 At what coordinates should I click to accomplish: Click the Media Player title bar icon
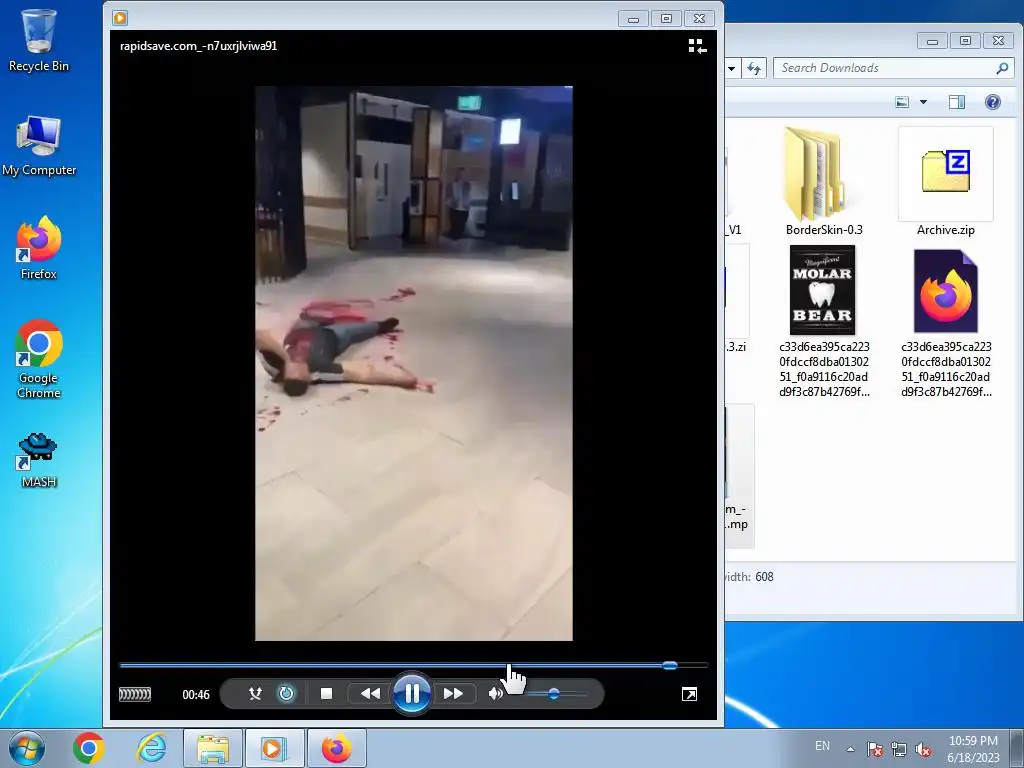pyautogui.click(x=120, y=18)
